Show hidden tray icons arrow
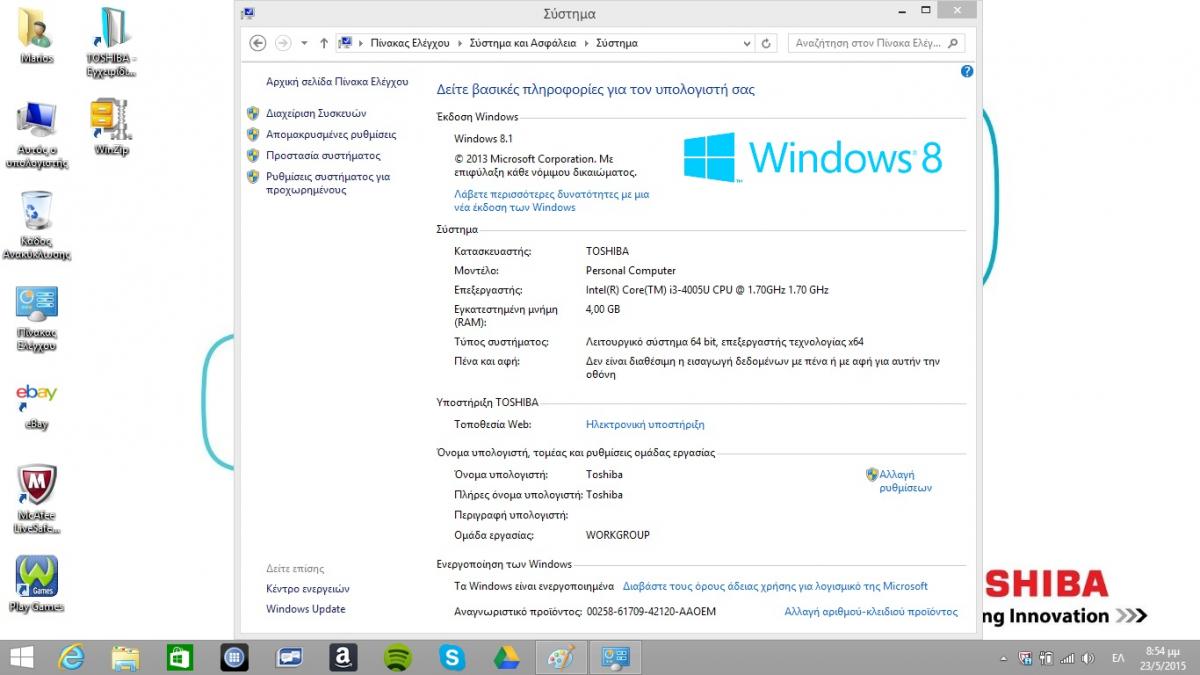This screenshot has width=1200, height=675. [x=1003, y=658]
